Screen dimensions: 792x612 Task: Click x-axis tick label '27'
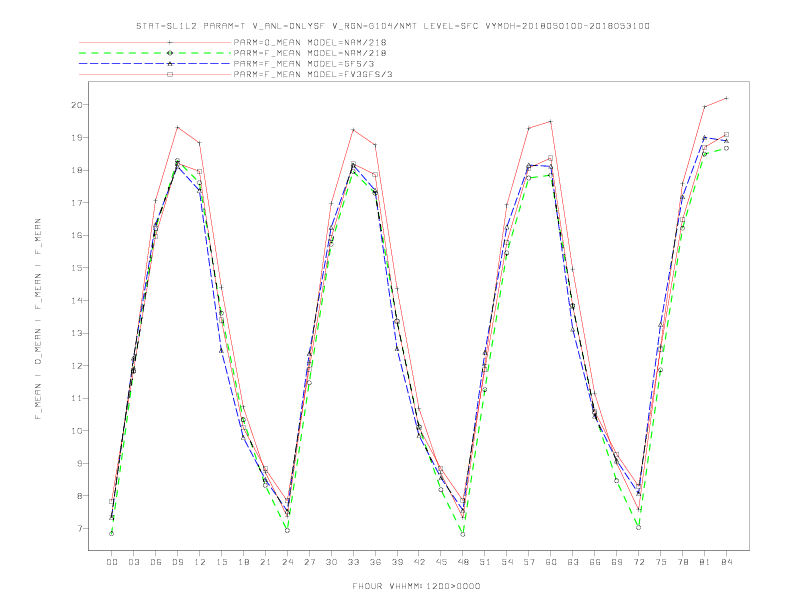point(309,562)
